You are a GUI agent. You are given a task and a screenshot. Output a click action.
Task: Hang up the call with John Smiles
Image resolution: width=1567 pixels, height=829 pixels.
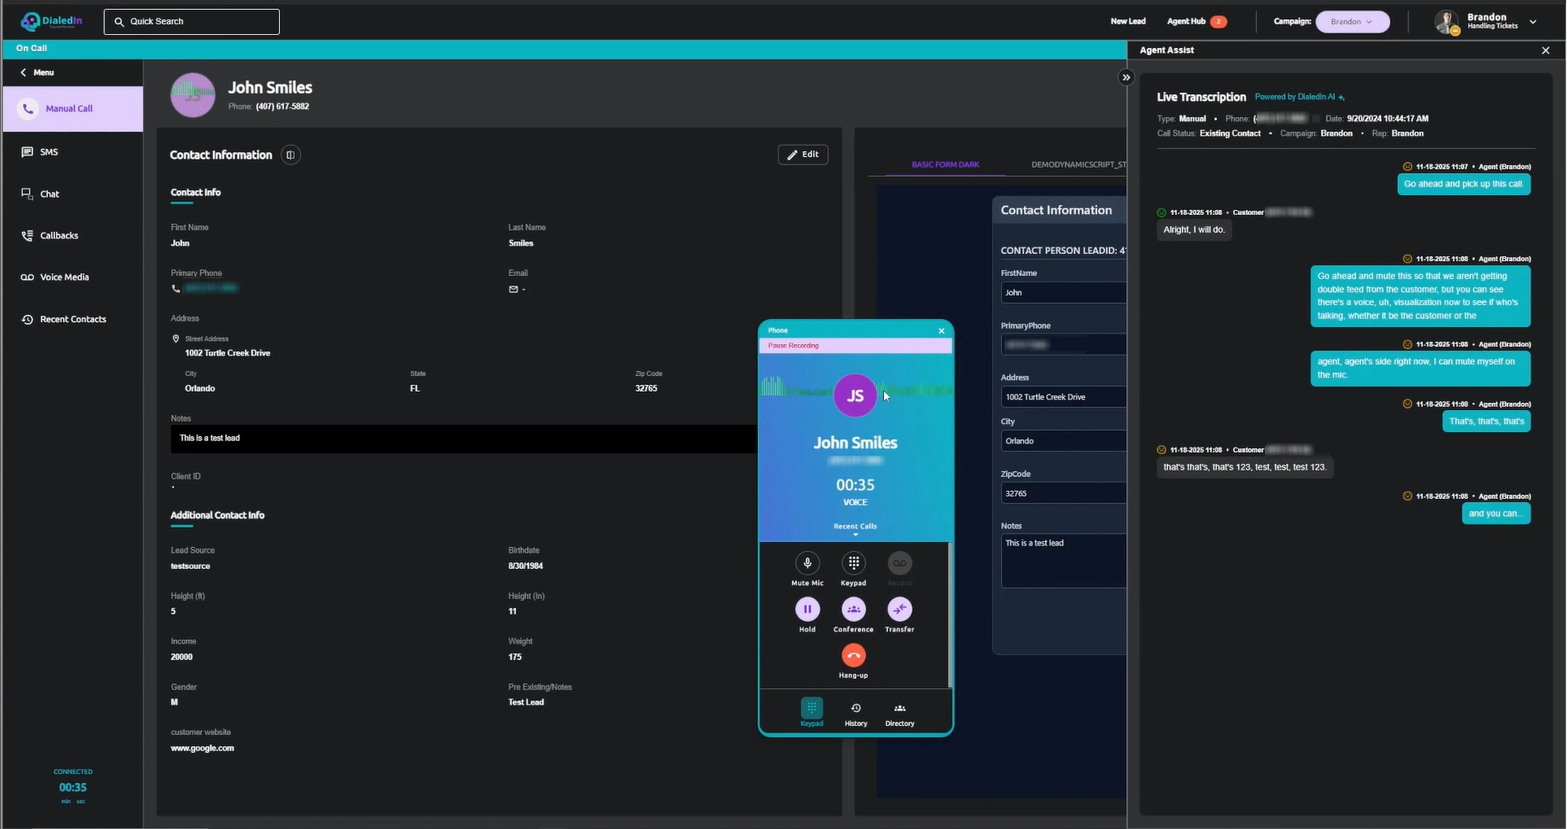(853, 655)
